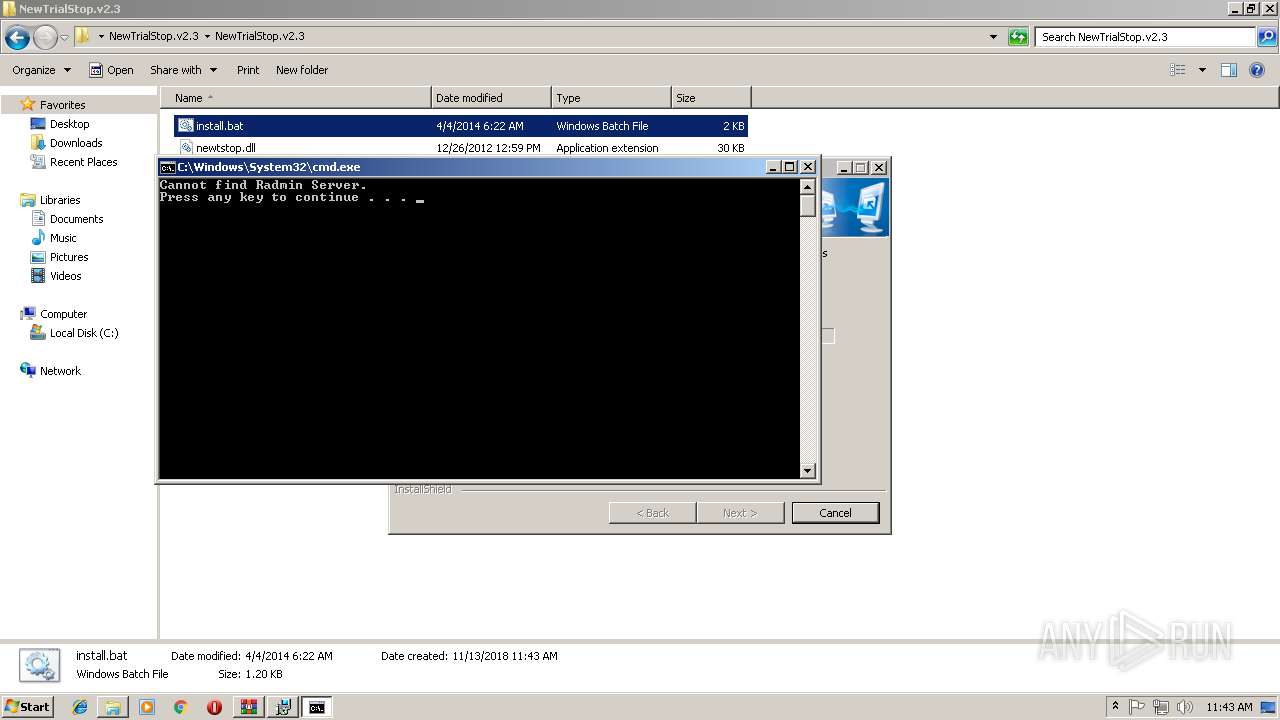The image size is (1280, 720).
Task: Open Windows Explorer taskbar icon
Action: point(113,707)
